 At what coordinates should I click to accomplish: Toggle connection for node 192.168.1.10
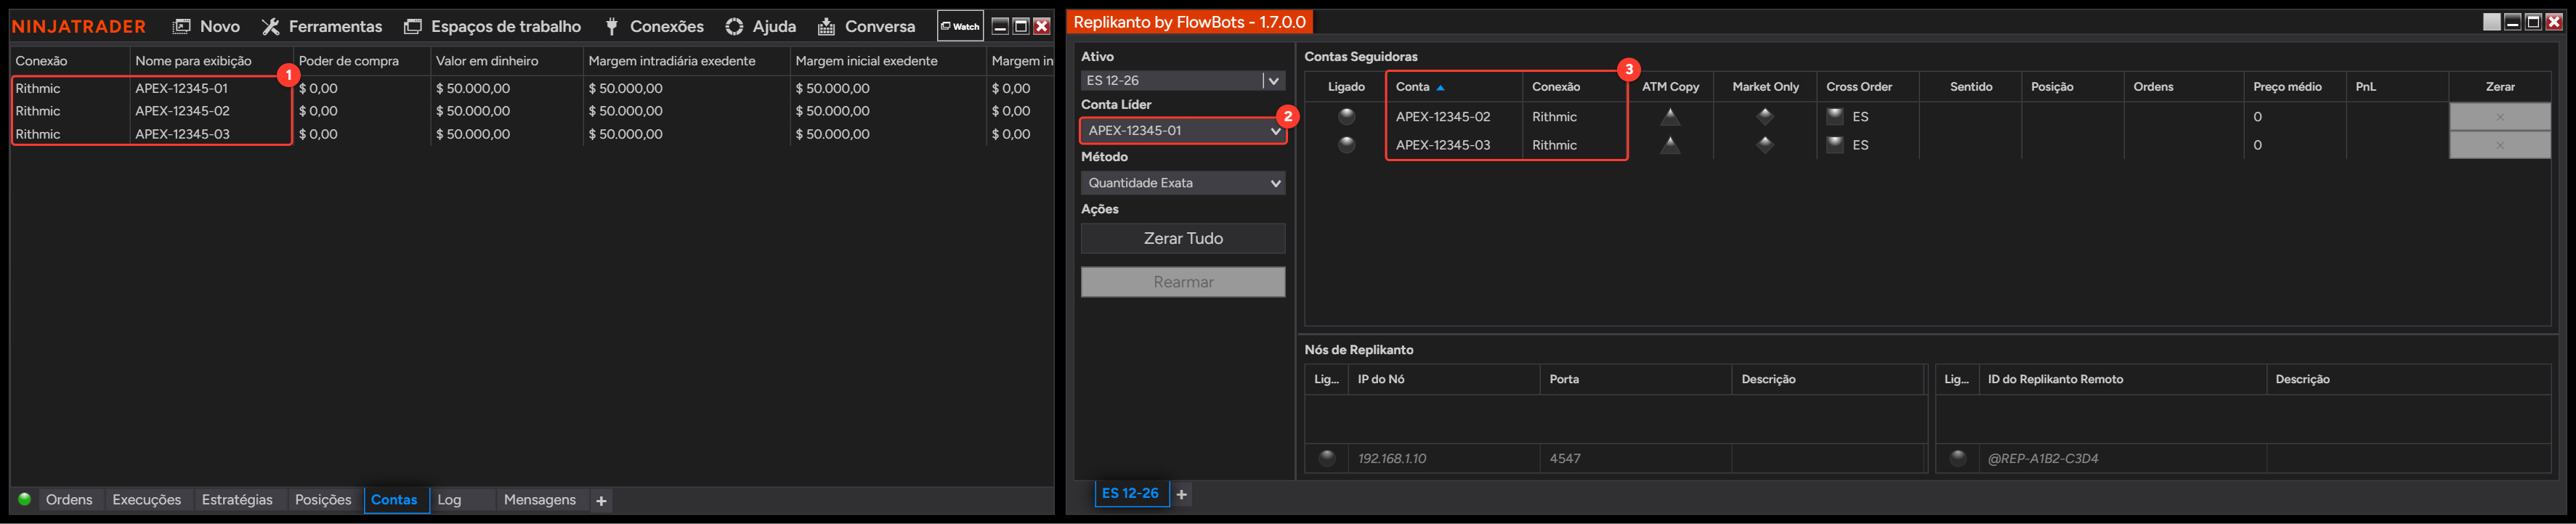point(1326,458)
